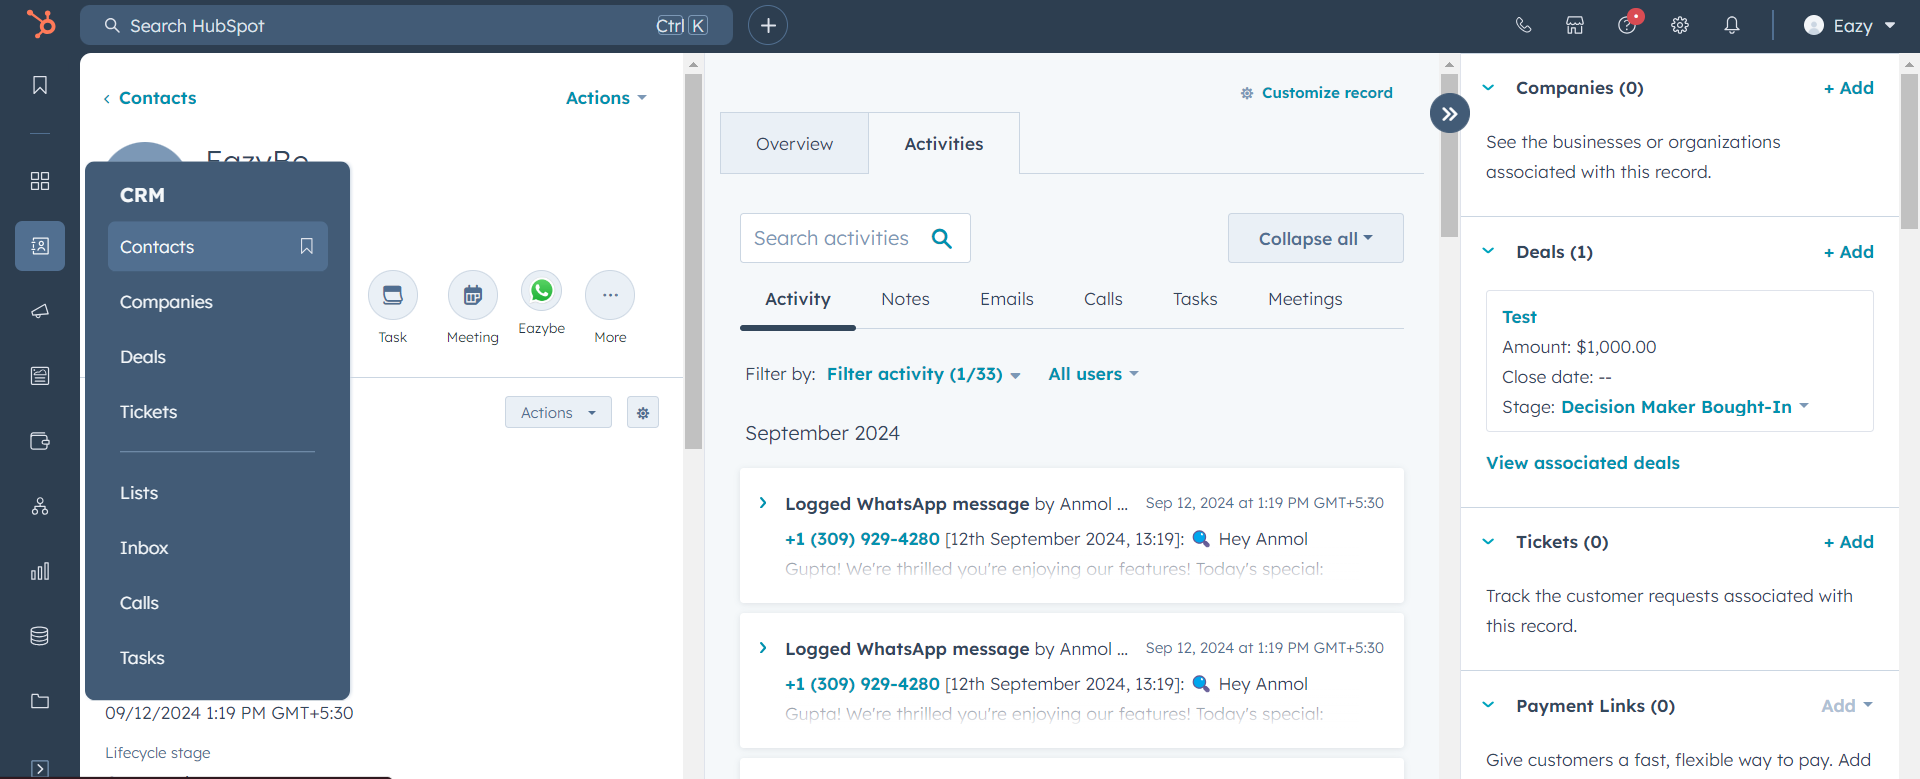Open the Content icon in sidebar
Image resolution: width=1920 pixels, height=779 pixels.
[40, 376]
